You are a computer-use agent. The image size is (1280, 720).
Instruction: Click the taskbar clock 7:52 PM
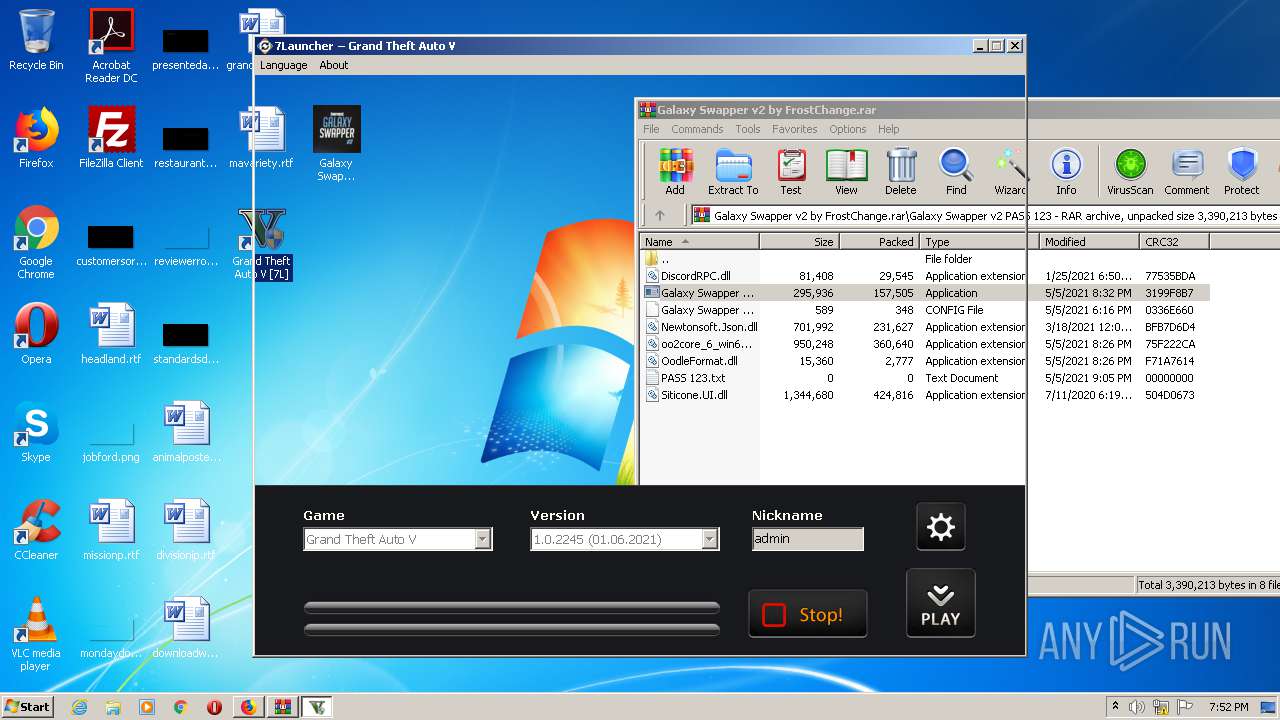click(x=1228, y=707)
